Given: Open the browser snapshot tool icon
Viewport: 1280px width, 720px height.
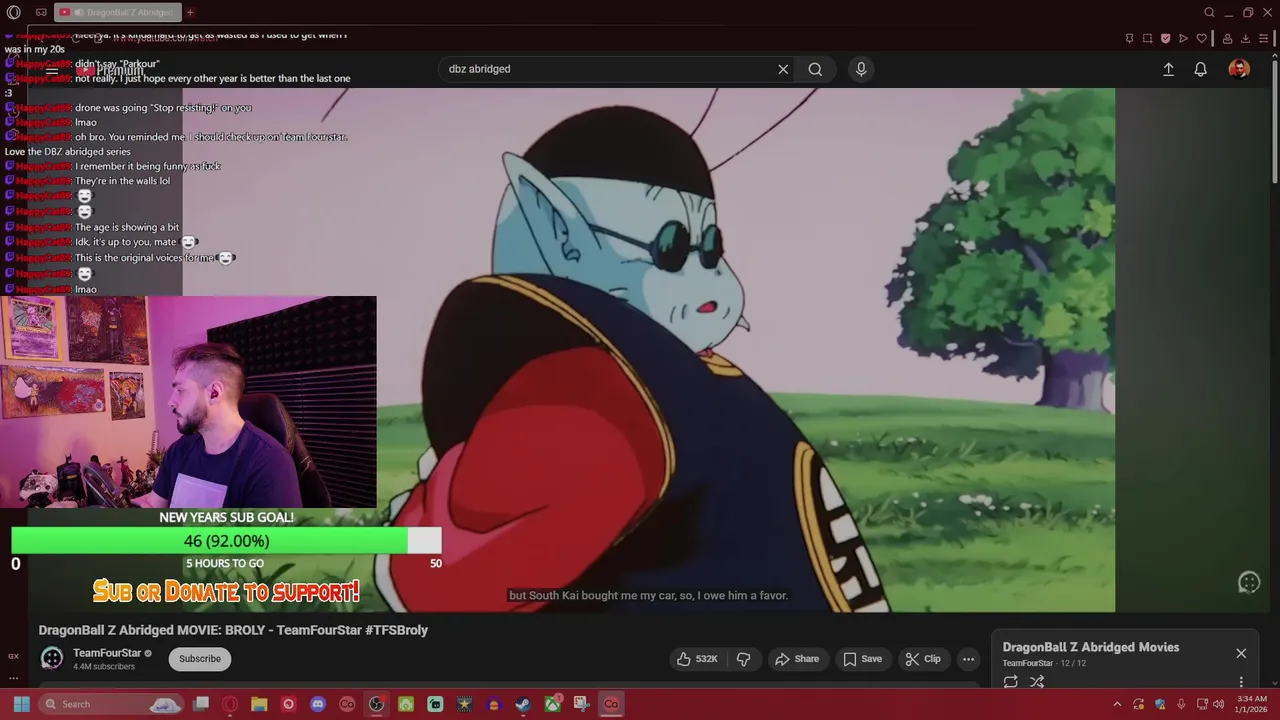Looking at the screenshot, I should click(1147, 39).
